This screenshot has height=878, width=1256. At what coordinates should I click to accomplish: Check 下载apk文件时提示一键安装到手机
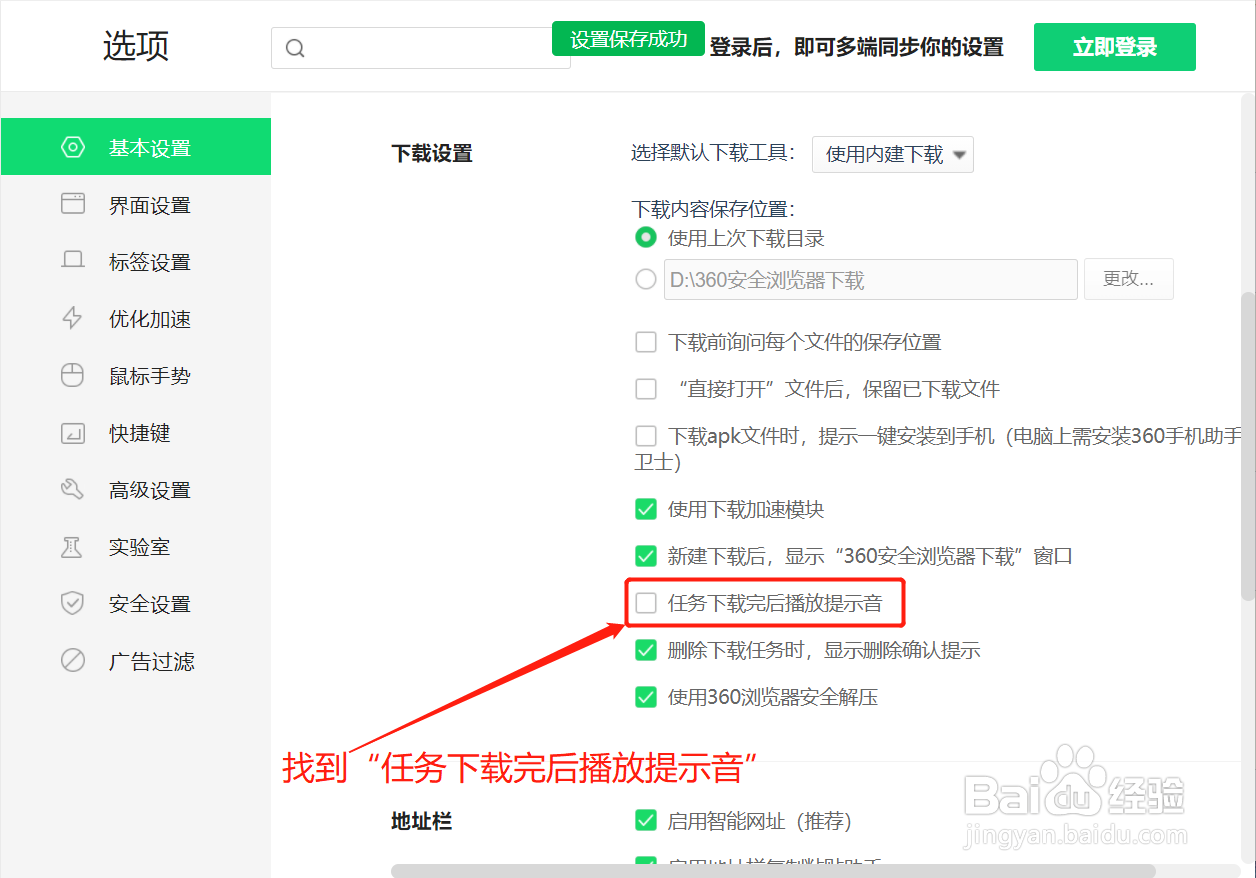coord(646,436)
